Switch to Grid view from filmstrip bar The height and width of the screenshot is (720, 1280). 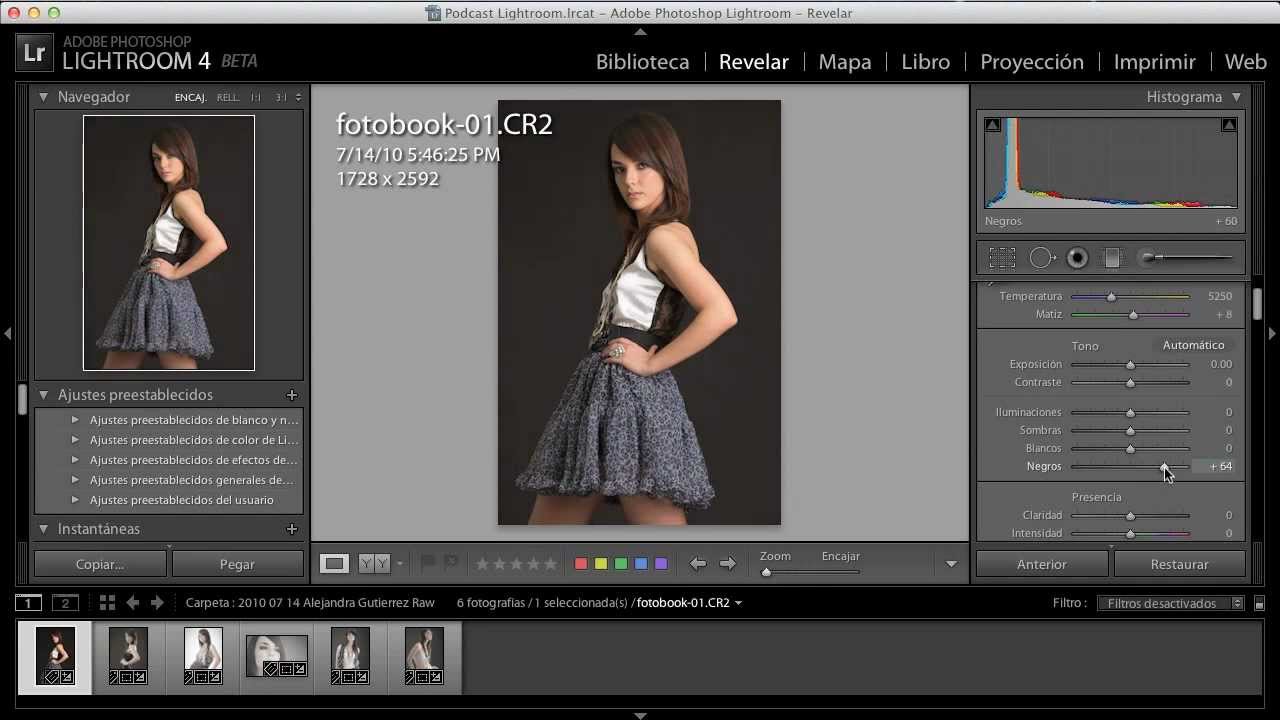(107, 603)
